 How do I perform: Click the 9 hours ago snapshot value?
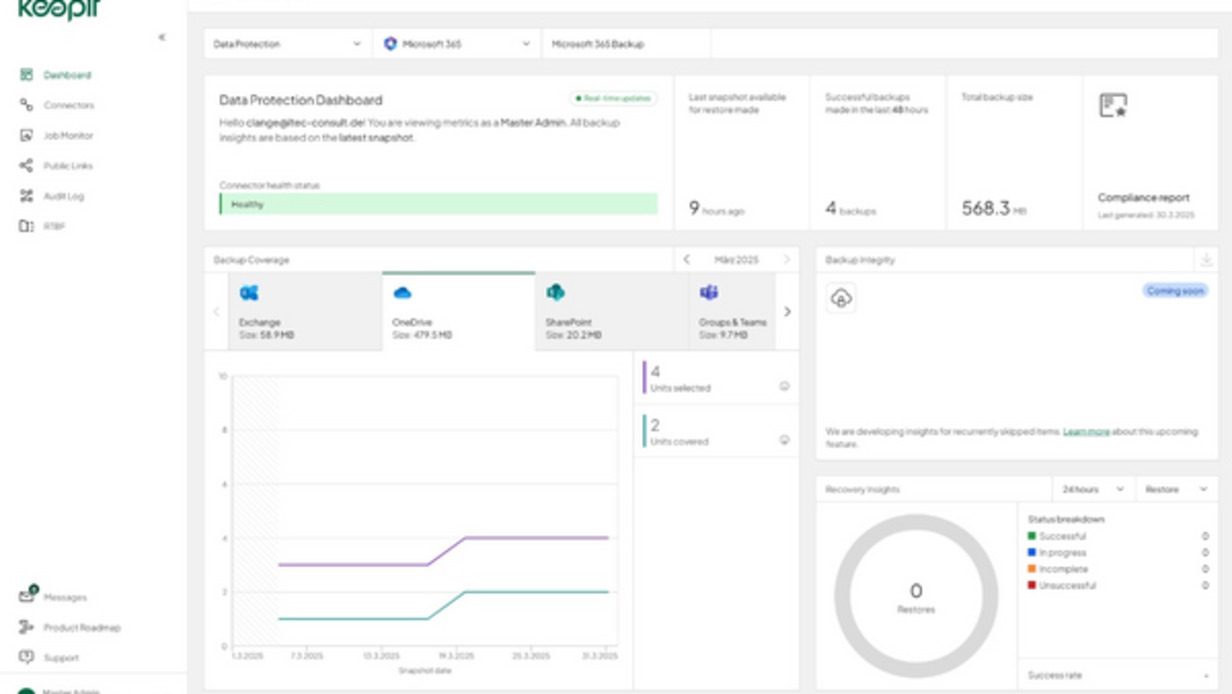716,209
